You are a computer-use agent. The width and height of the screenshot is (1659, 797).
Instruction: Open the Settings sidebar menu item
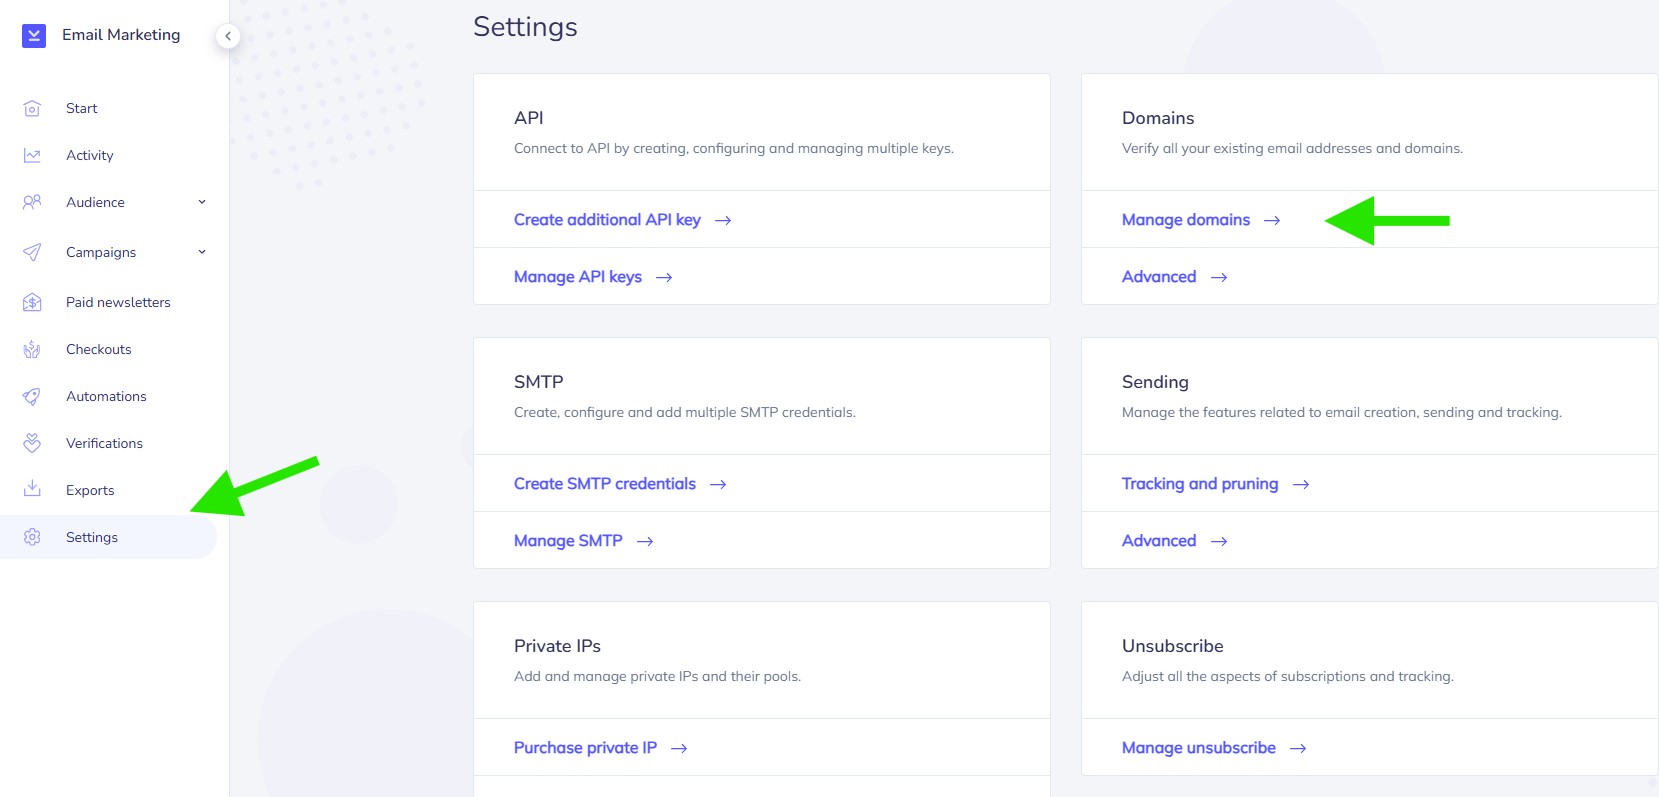point(92,537)
